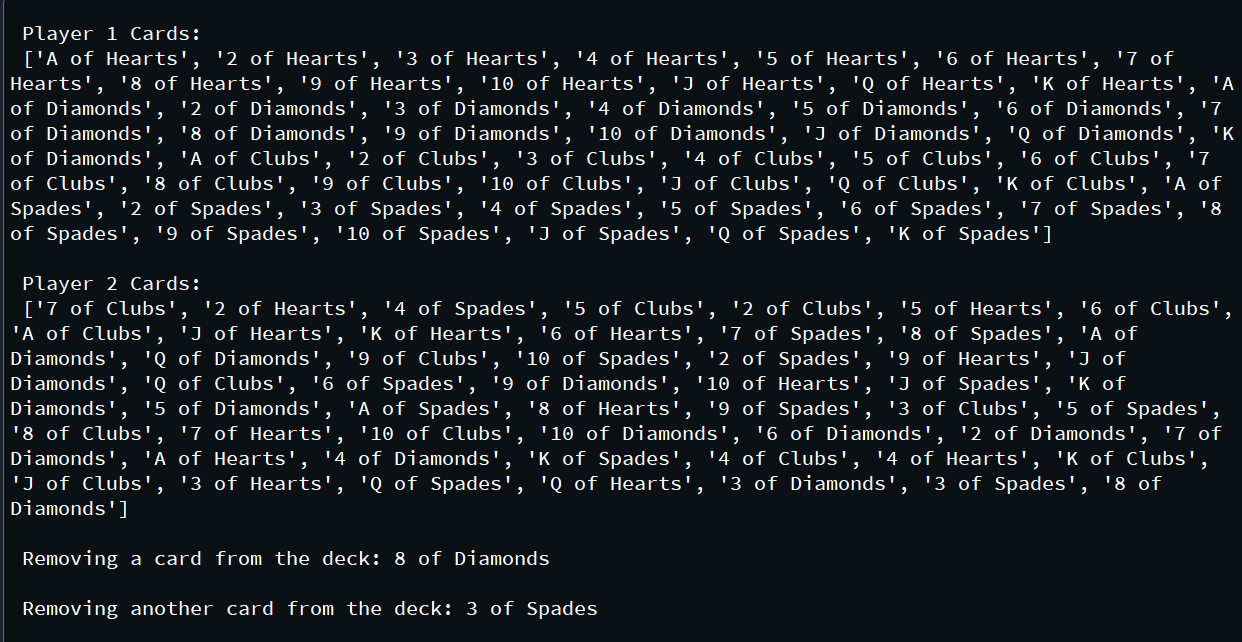Click '3 of Spades' in the removal message
Viewport: 1242px width, 642px height.
532,609
